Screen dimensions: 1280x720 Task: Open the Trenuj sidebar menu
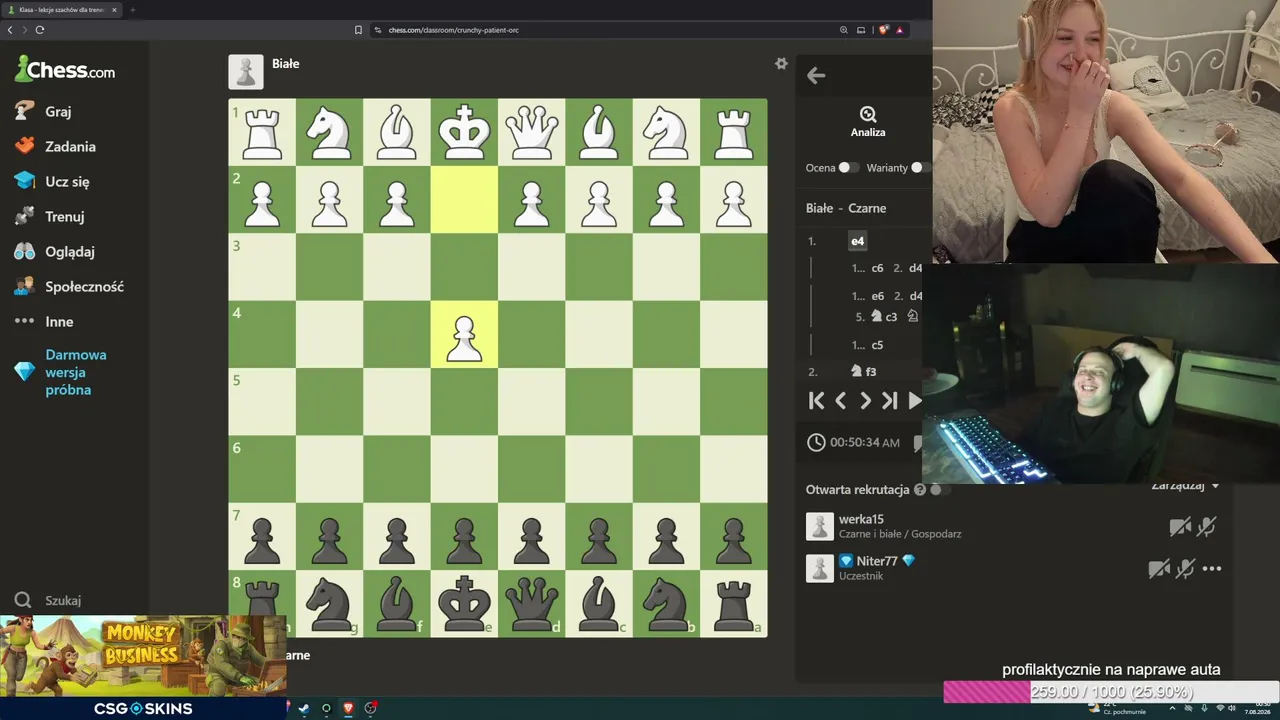[50, 216]
